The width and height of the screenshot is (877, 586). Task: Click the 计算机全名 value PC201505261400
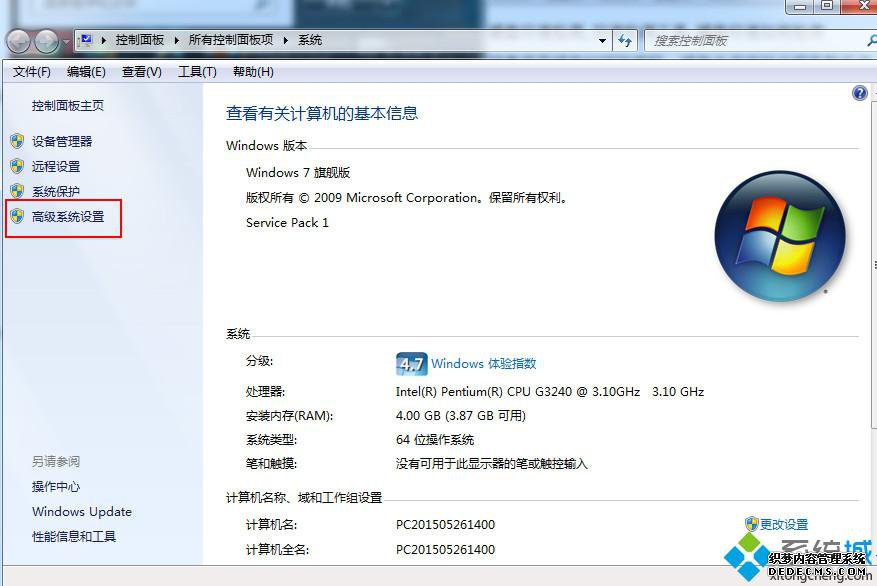click(445, 550)
